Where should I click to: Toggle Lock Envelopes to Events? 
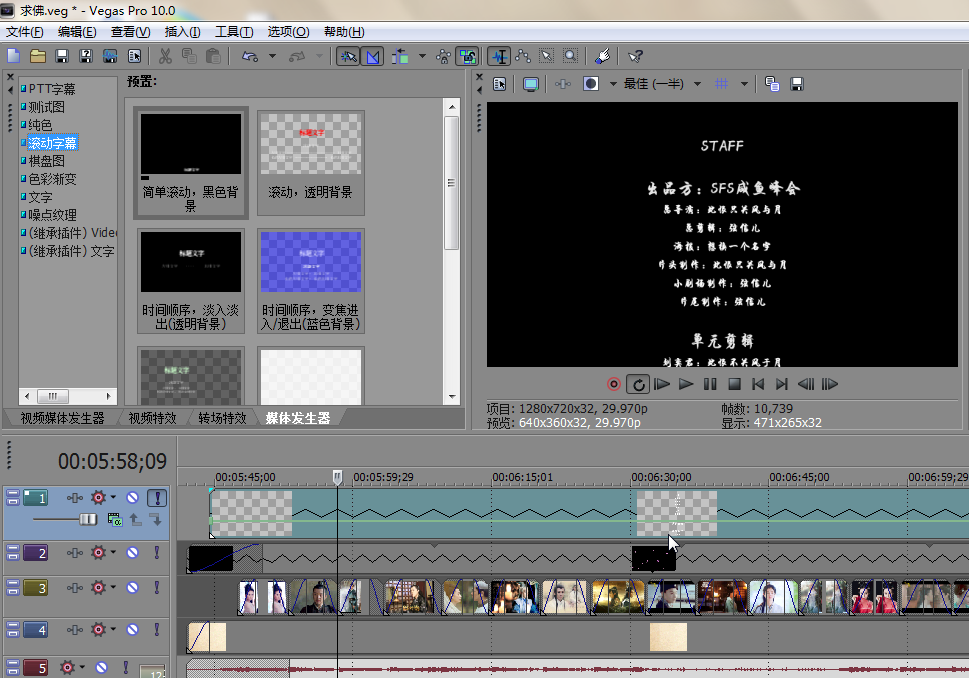443,56
